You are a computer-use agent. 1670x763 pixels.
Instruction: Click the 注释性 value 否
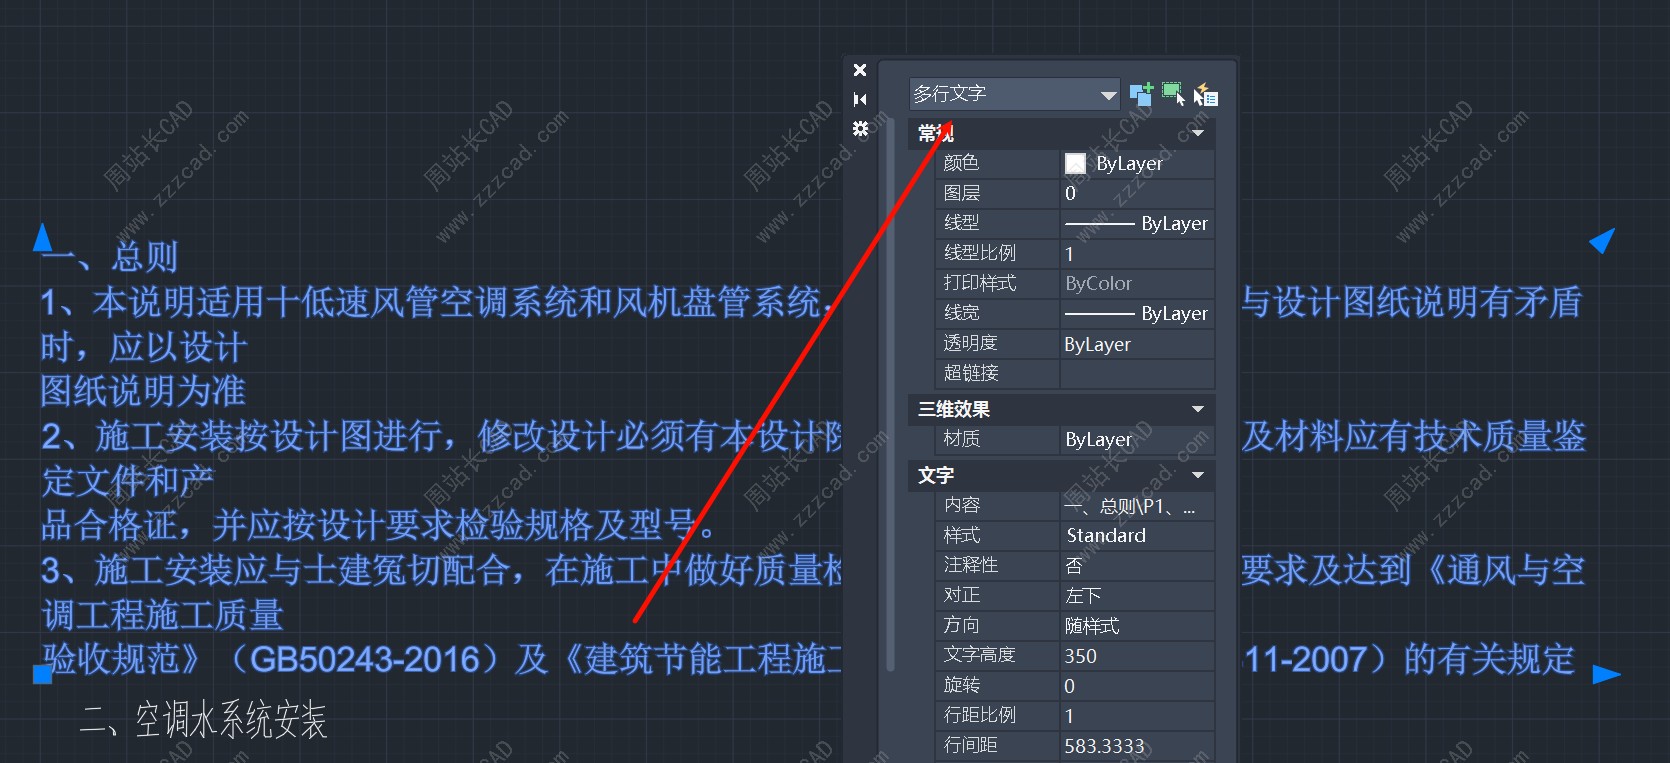click(x=1136, y=566)
